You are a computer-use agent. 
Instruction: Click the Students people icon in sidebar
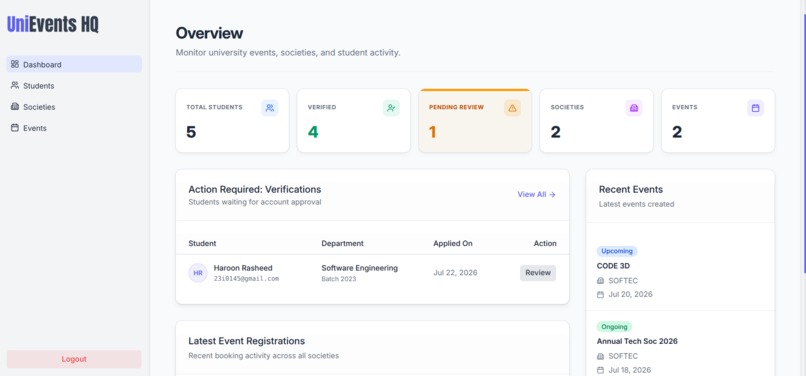pos(14,85)
